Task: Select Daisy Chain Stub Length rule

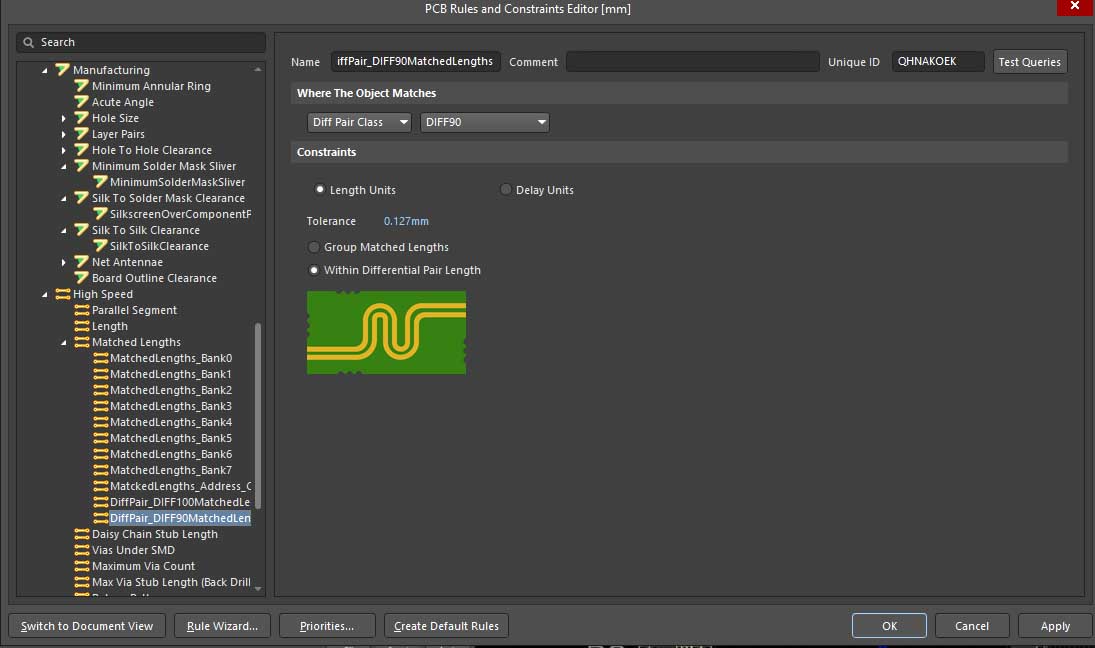Action: coord(154,534)
